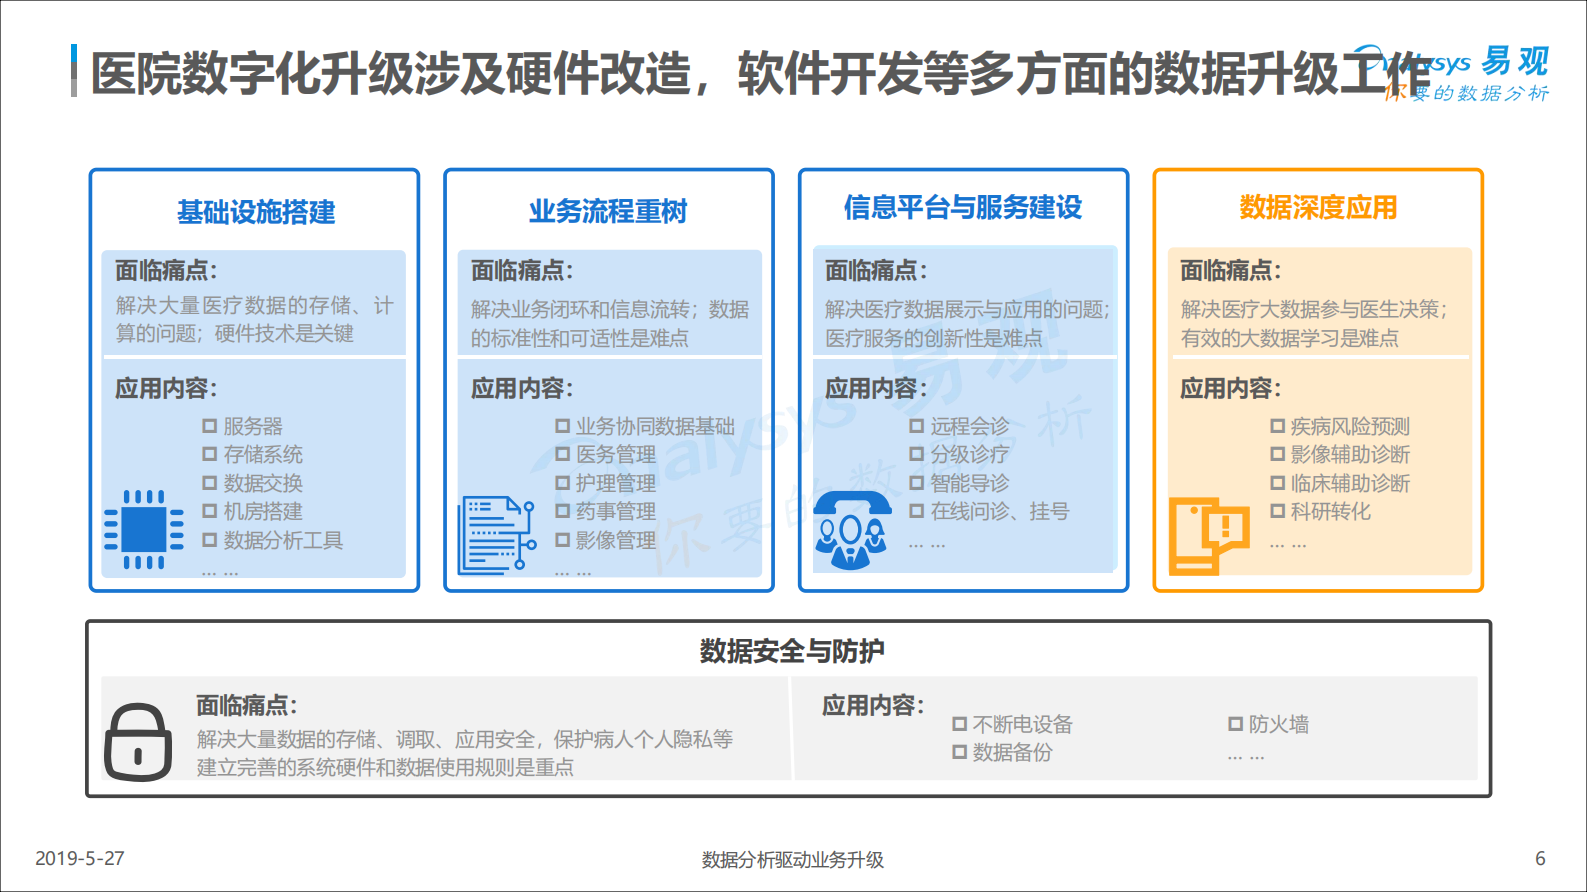Screen dimensions: 1587x892
Task: Click text 解决业务闭环和信息流转
Action: click(585, 310)
